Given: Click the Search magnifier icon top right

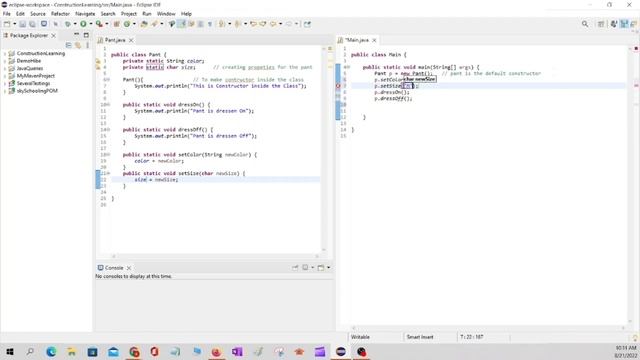Looking at the screenshot, I should (585, 24).
